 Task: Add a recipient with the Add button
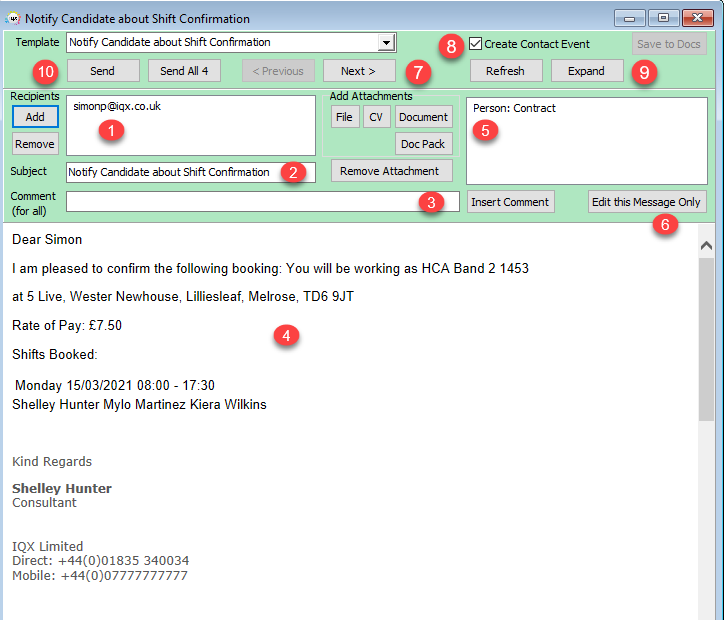[x=35, y=117]
